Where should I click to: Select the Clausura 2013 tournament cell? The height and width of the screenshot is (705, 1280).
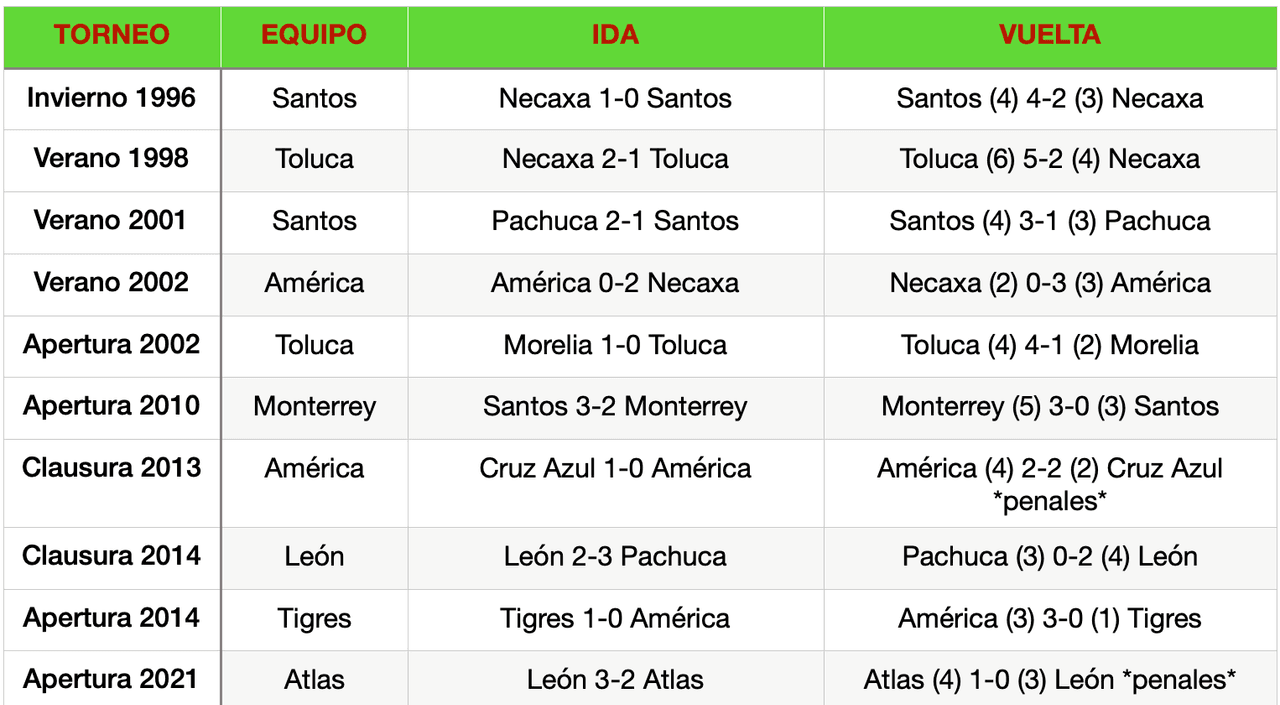point(111,468)
